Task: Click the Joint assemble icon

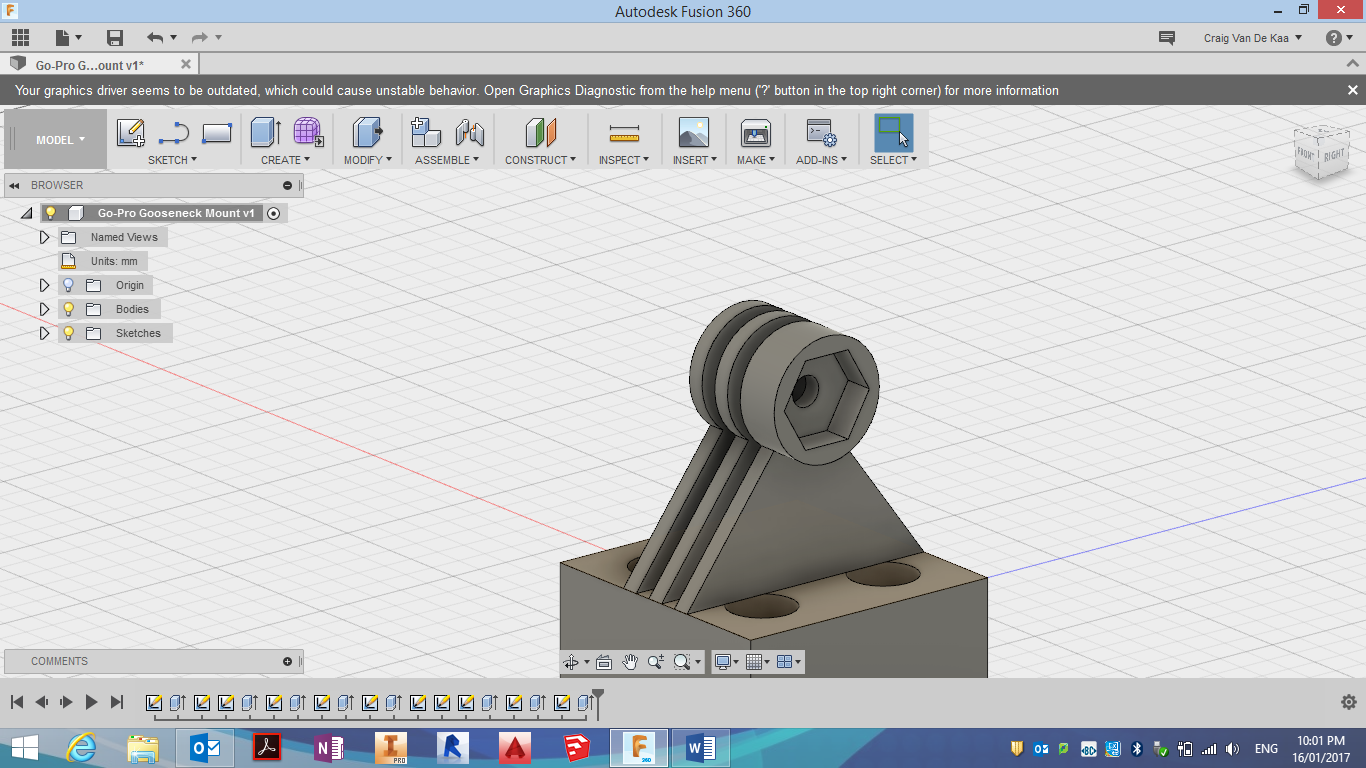Action: 469,133
